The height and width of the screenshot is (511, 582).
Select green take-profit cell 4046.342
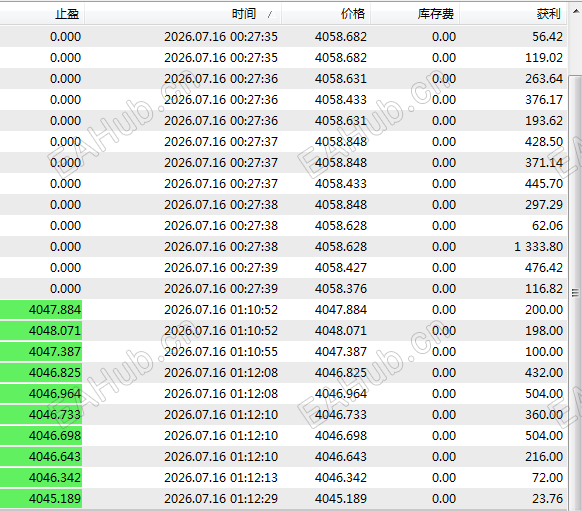point(41,478)
